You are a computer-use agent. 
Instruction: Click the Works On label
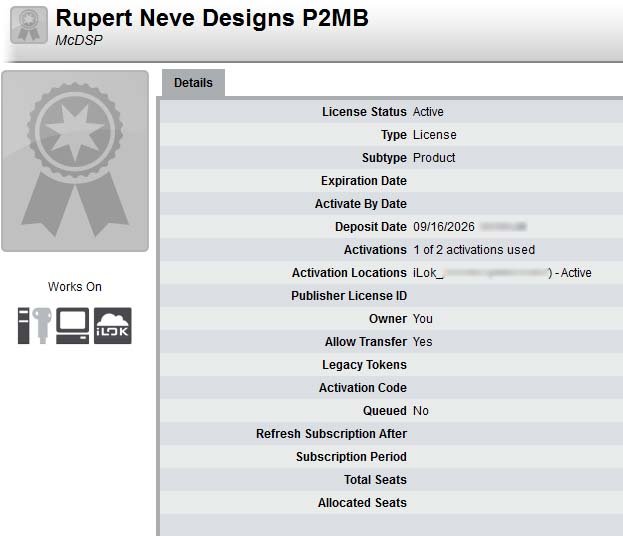[75, 287]
